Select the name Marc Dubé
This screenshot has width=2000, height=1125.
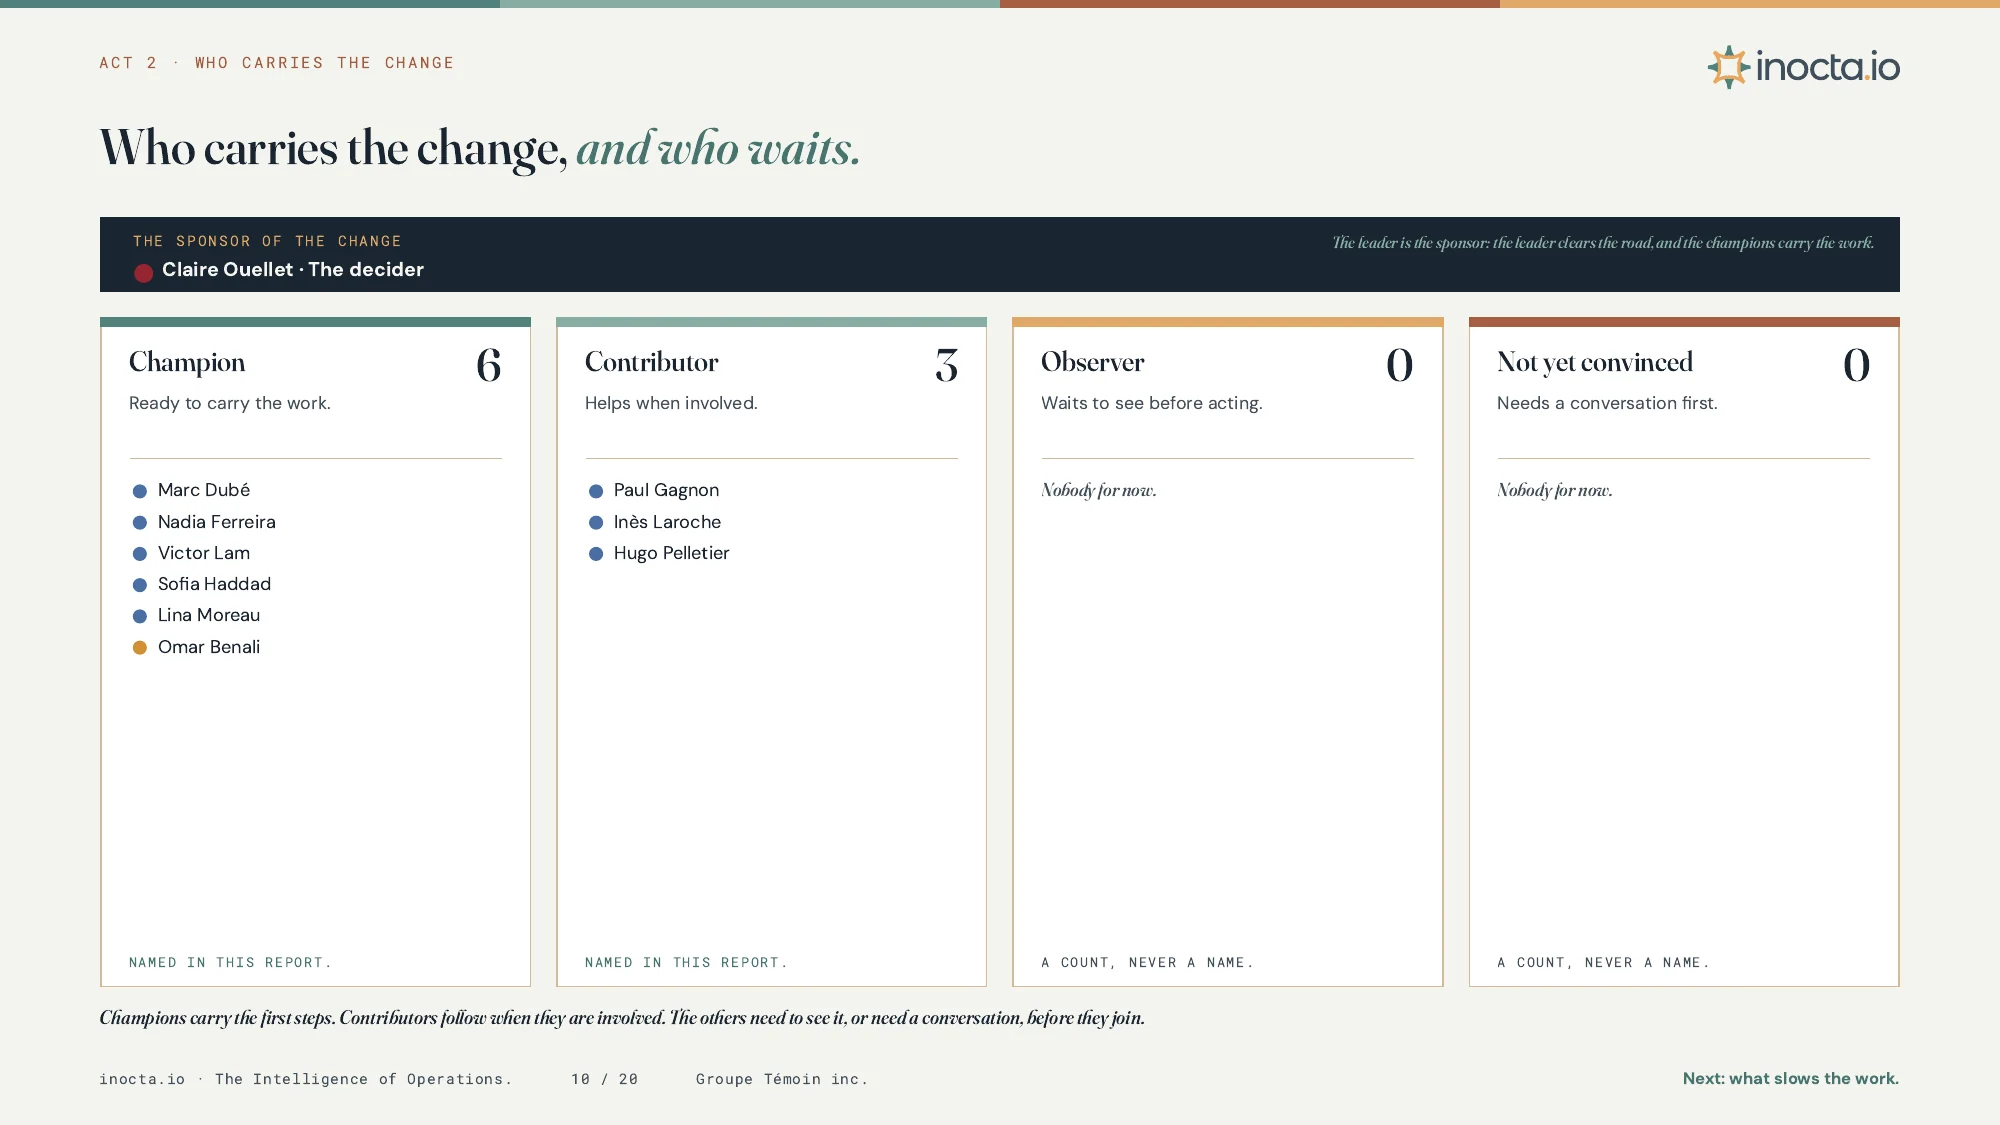click(x=204, y=490)
